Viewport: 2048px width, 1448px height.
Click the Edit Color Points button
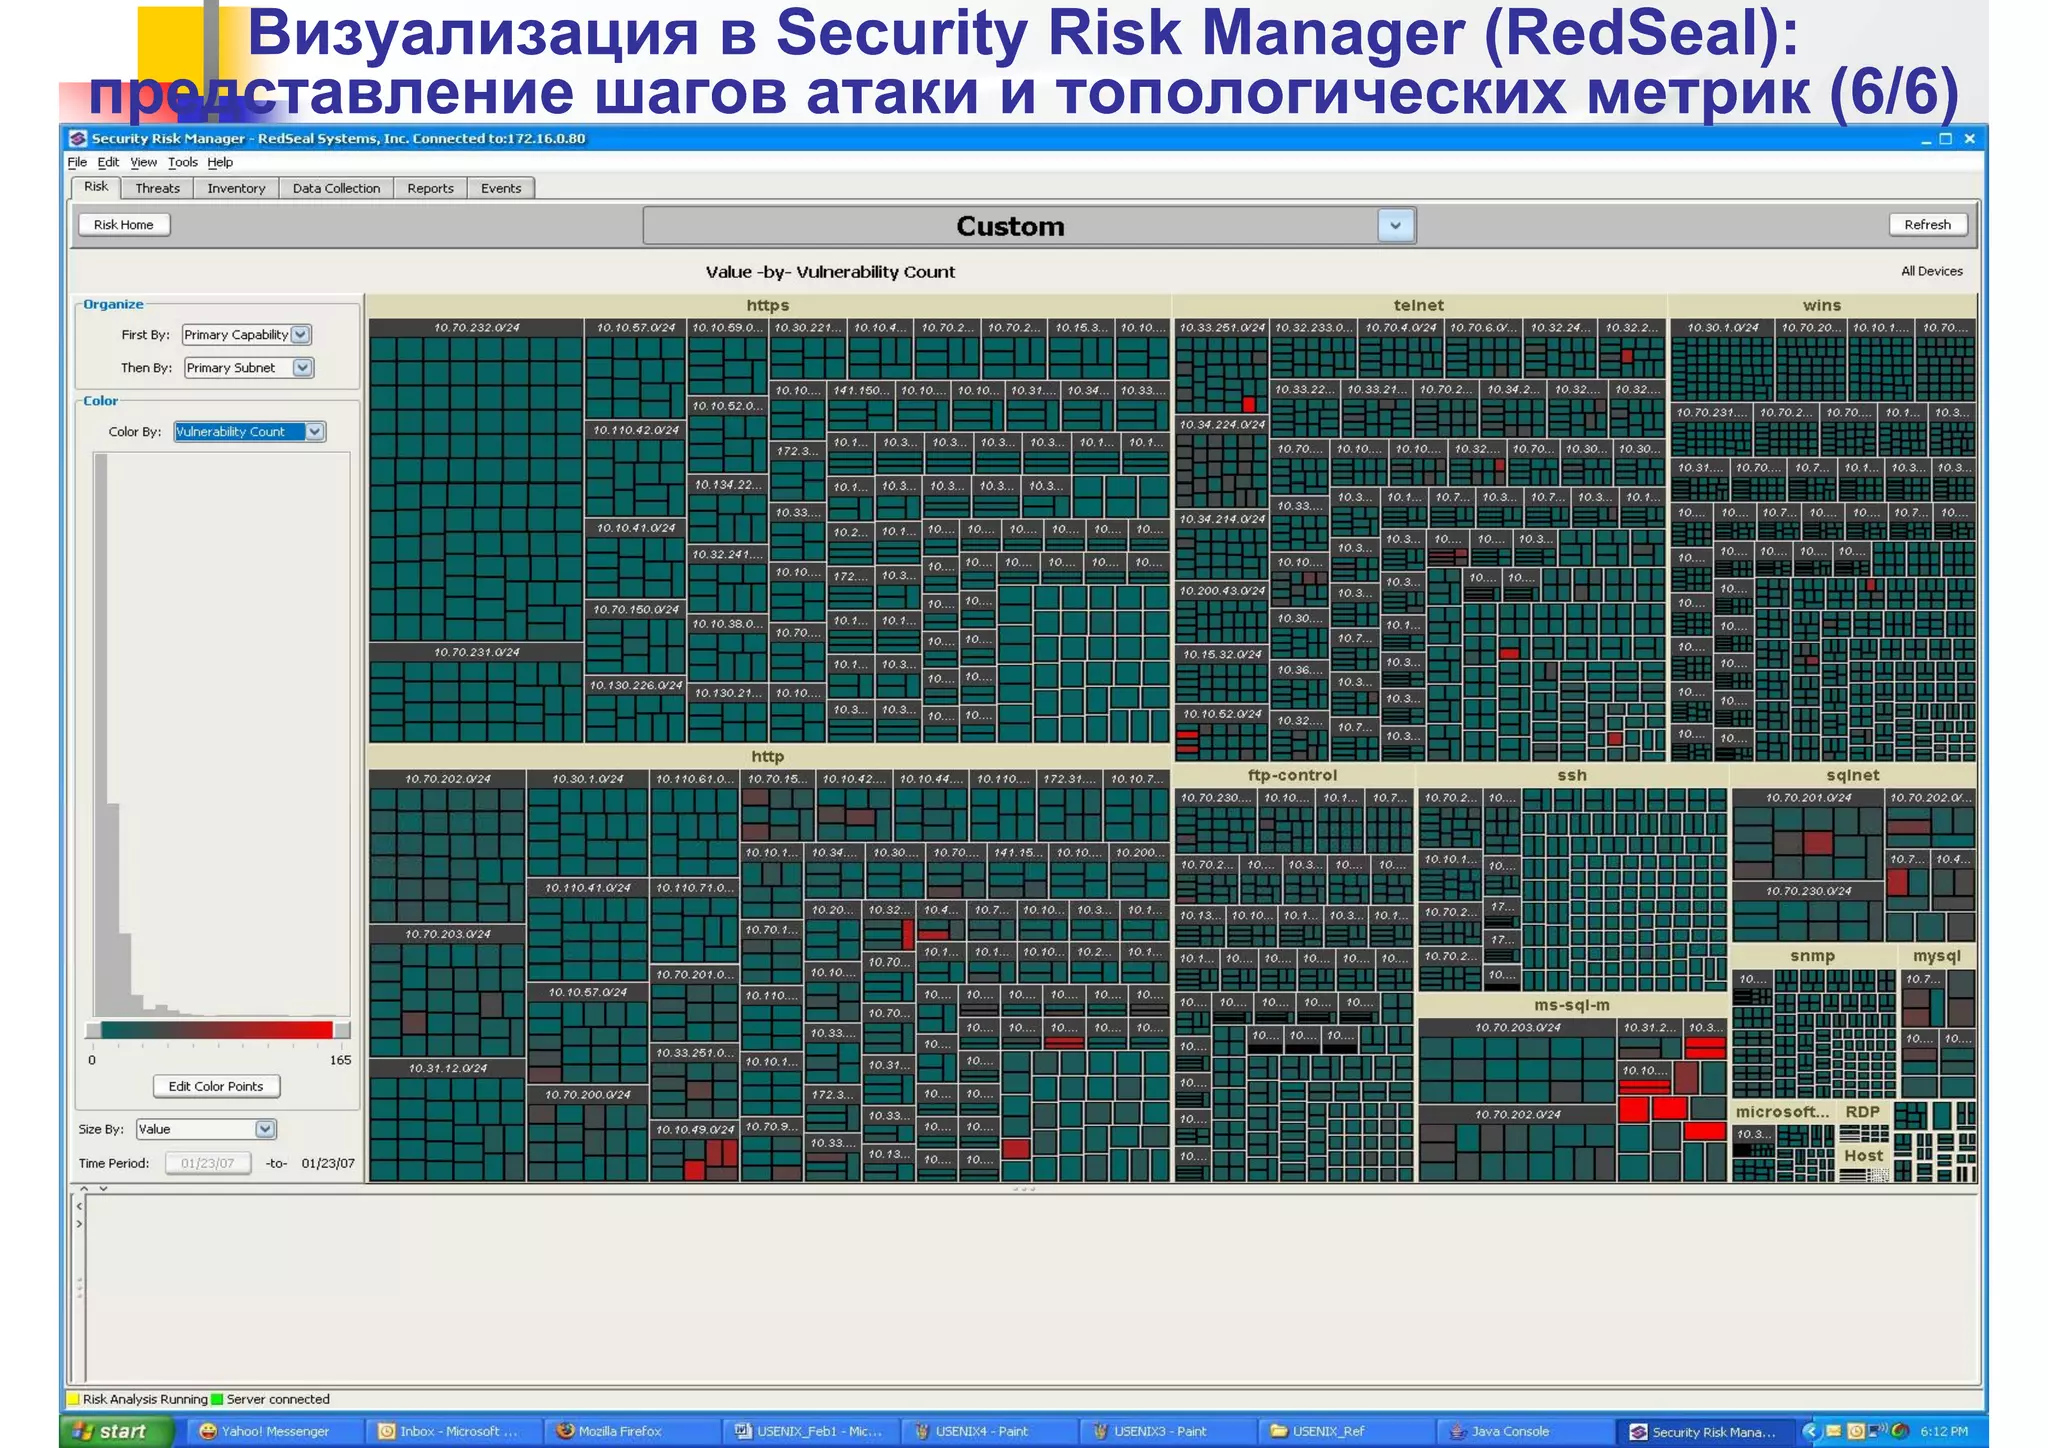pos(216,1086)
